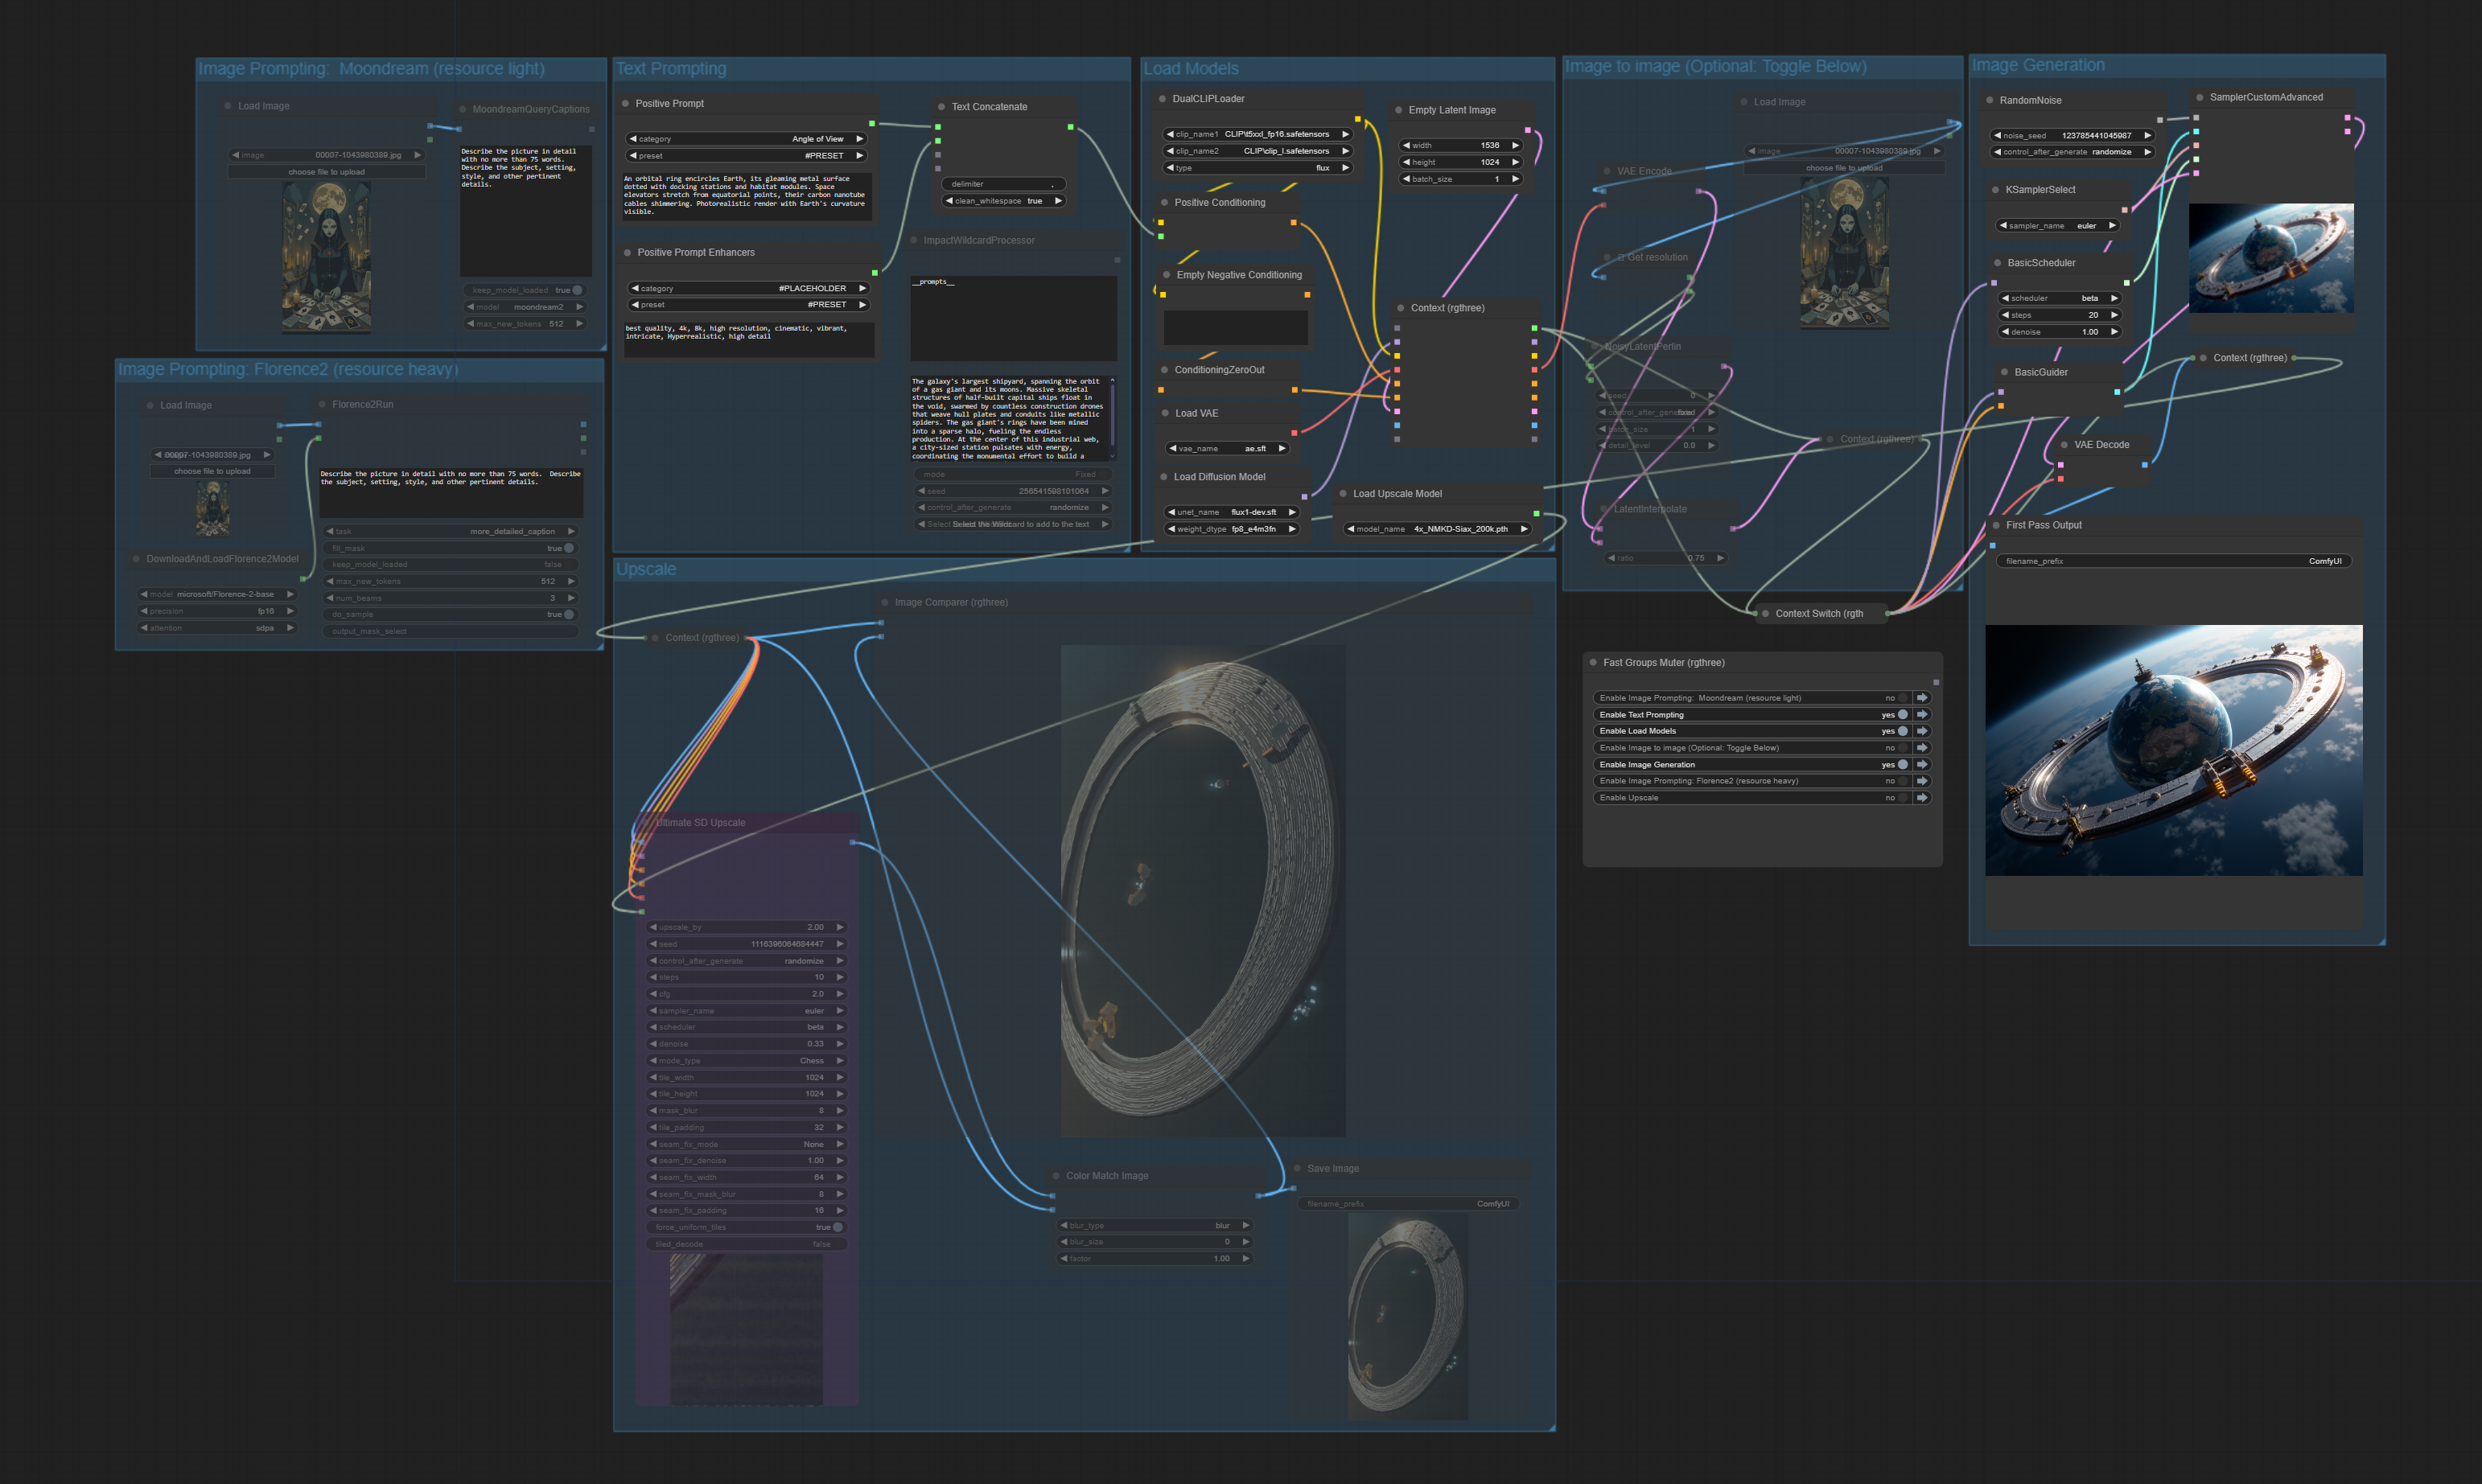Toggle Enable Image to image switch

tap(1902, 748)
